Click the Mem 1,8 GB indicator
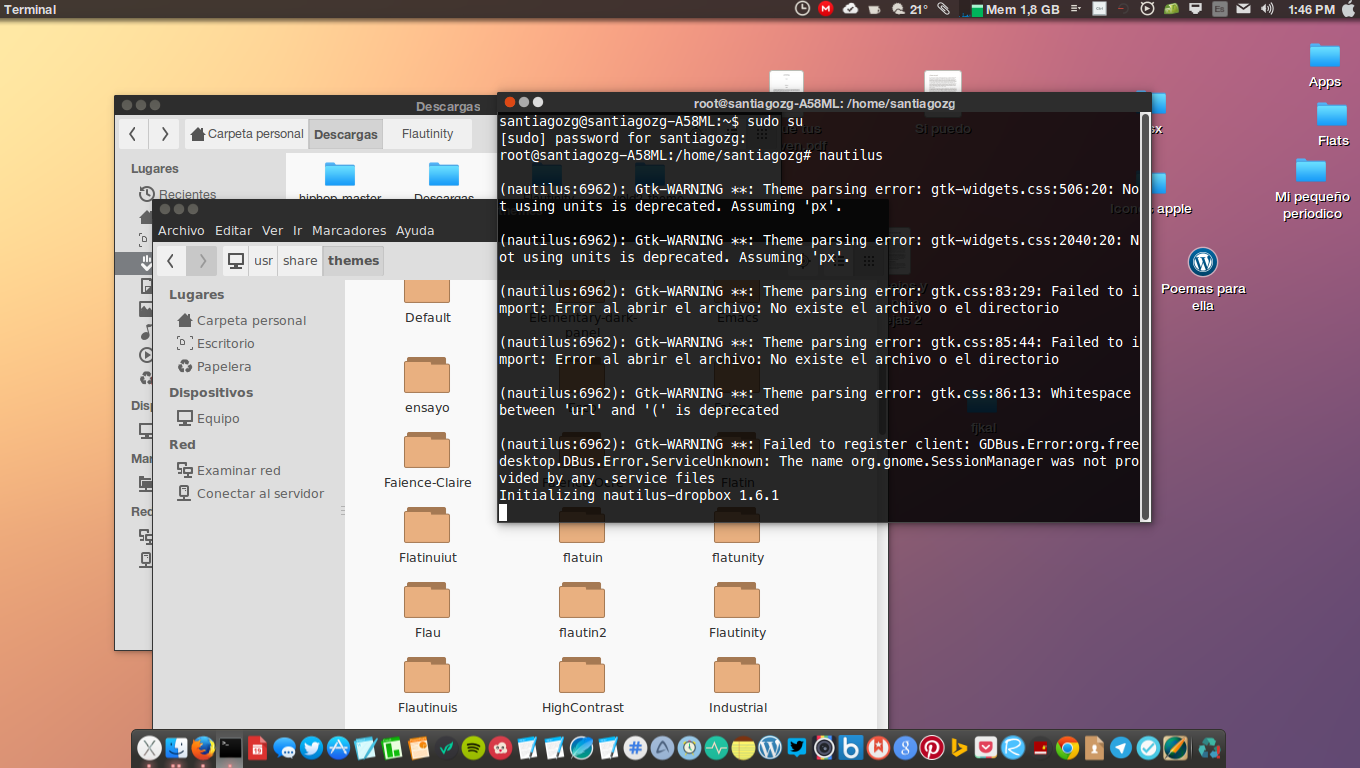This screenshot has width=1360, height=768. click(1017, 9)
